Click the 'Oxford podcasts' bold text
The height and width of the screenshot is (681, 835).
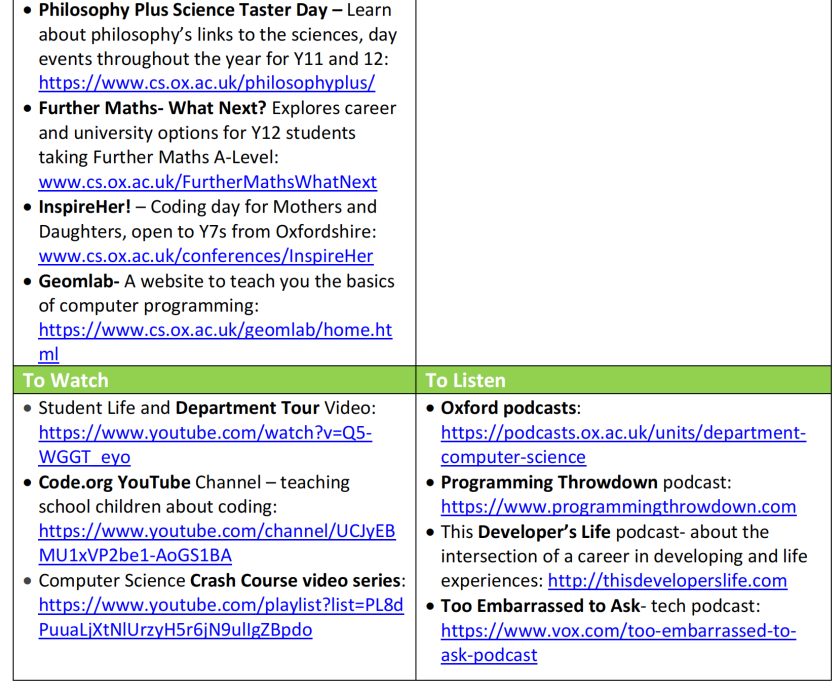509,408
